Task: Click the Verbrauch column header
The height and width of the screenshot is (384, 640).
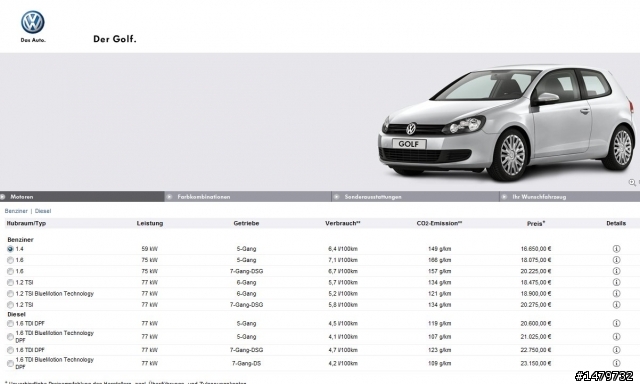Action: [343, 223]
